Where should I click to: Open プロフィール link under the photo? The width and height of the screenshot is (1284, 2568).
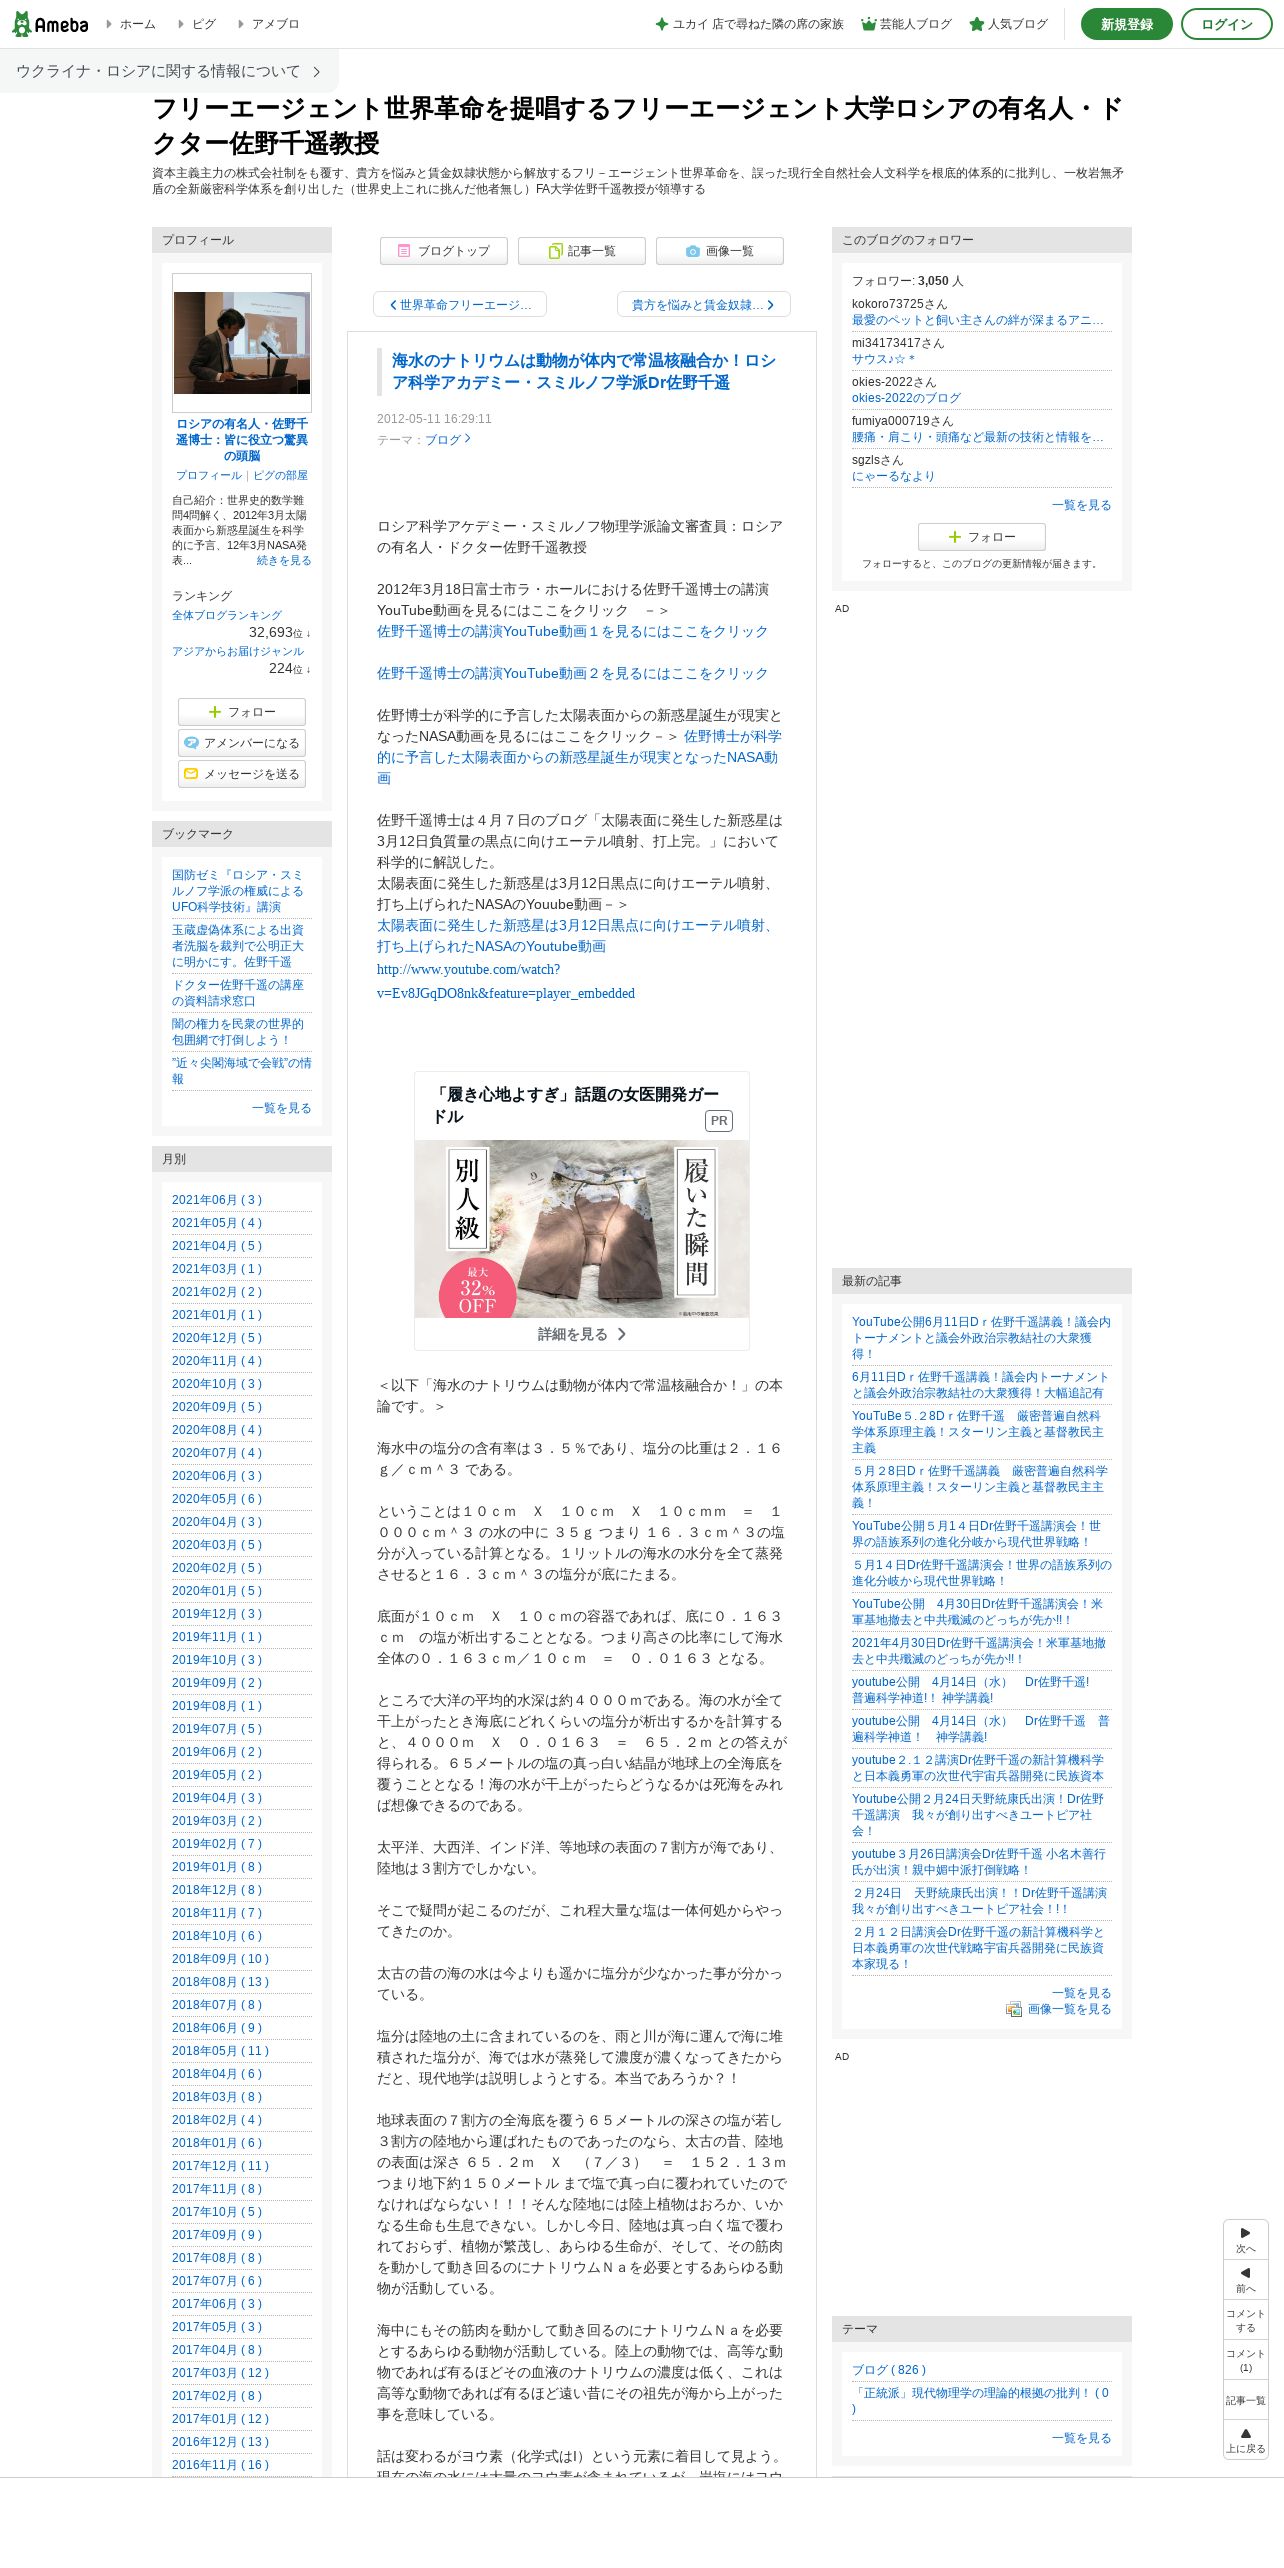[x=208, y=476]
